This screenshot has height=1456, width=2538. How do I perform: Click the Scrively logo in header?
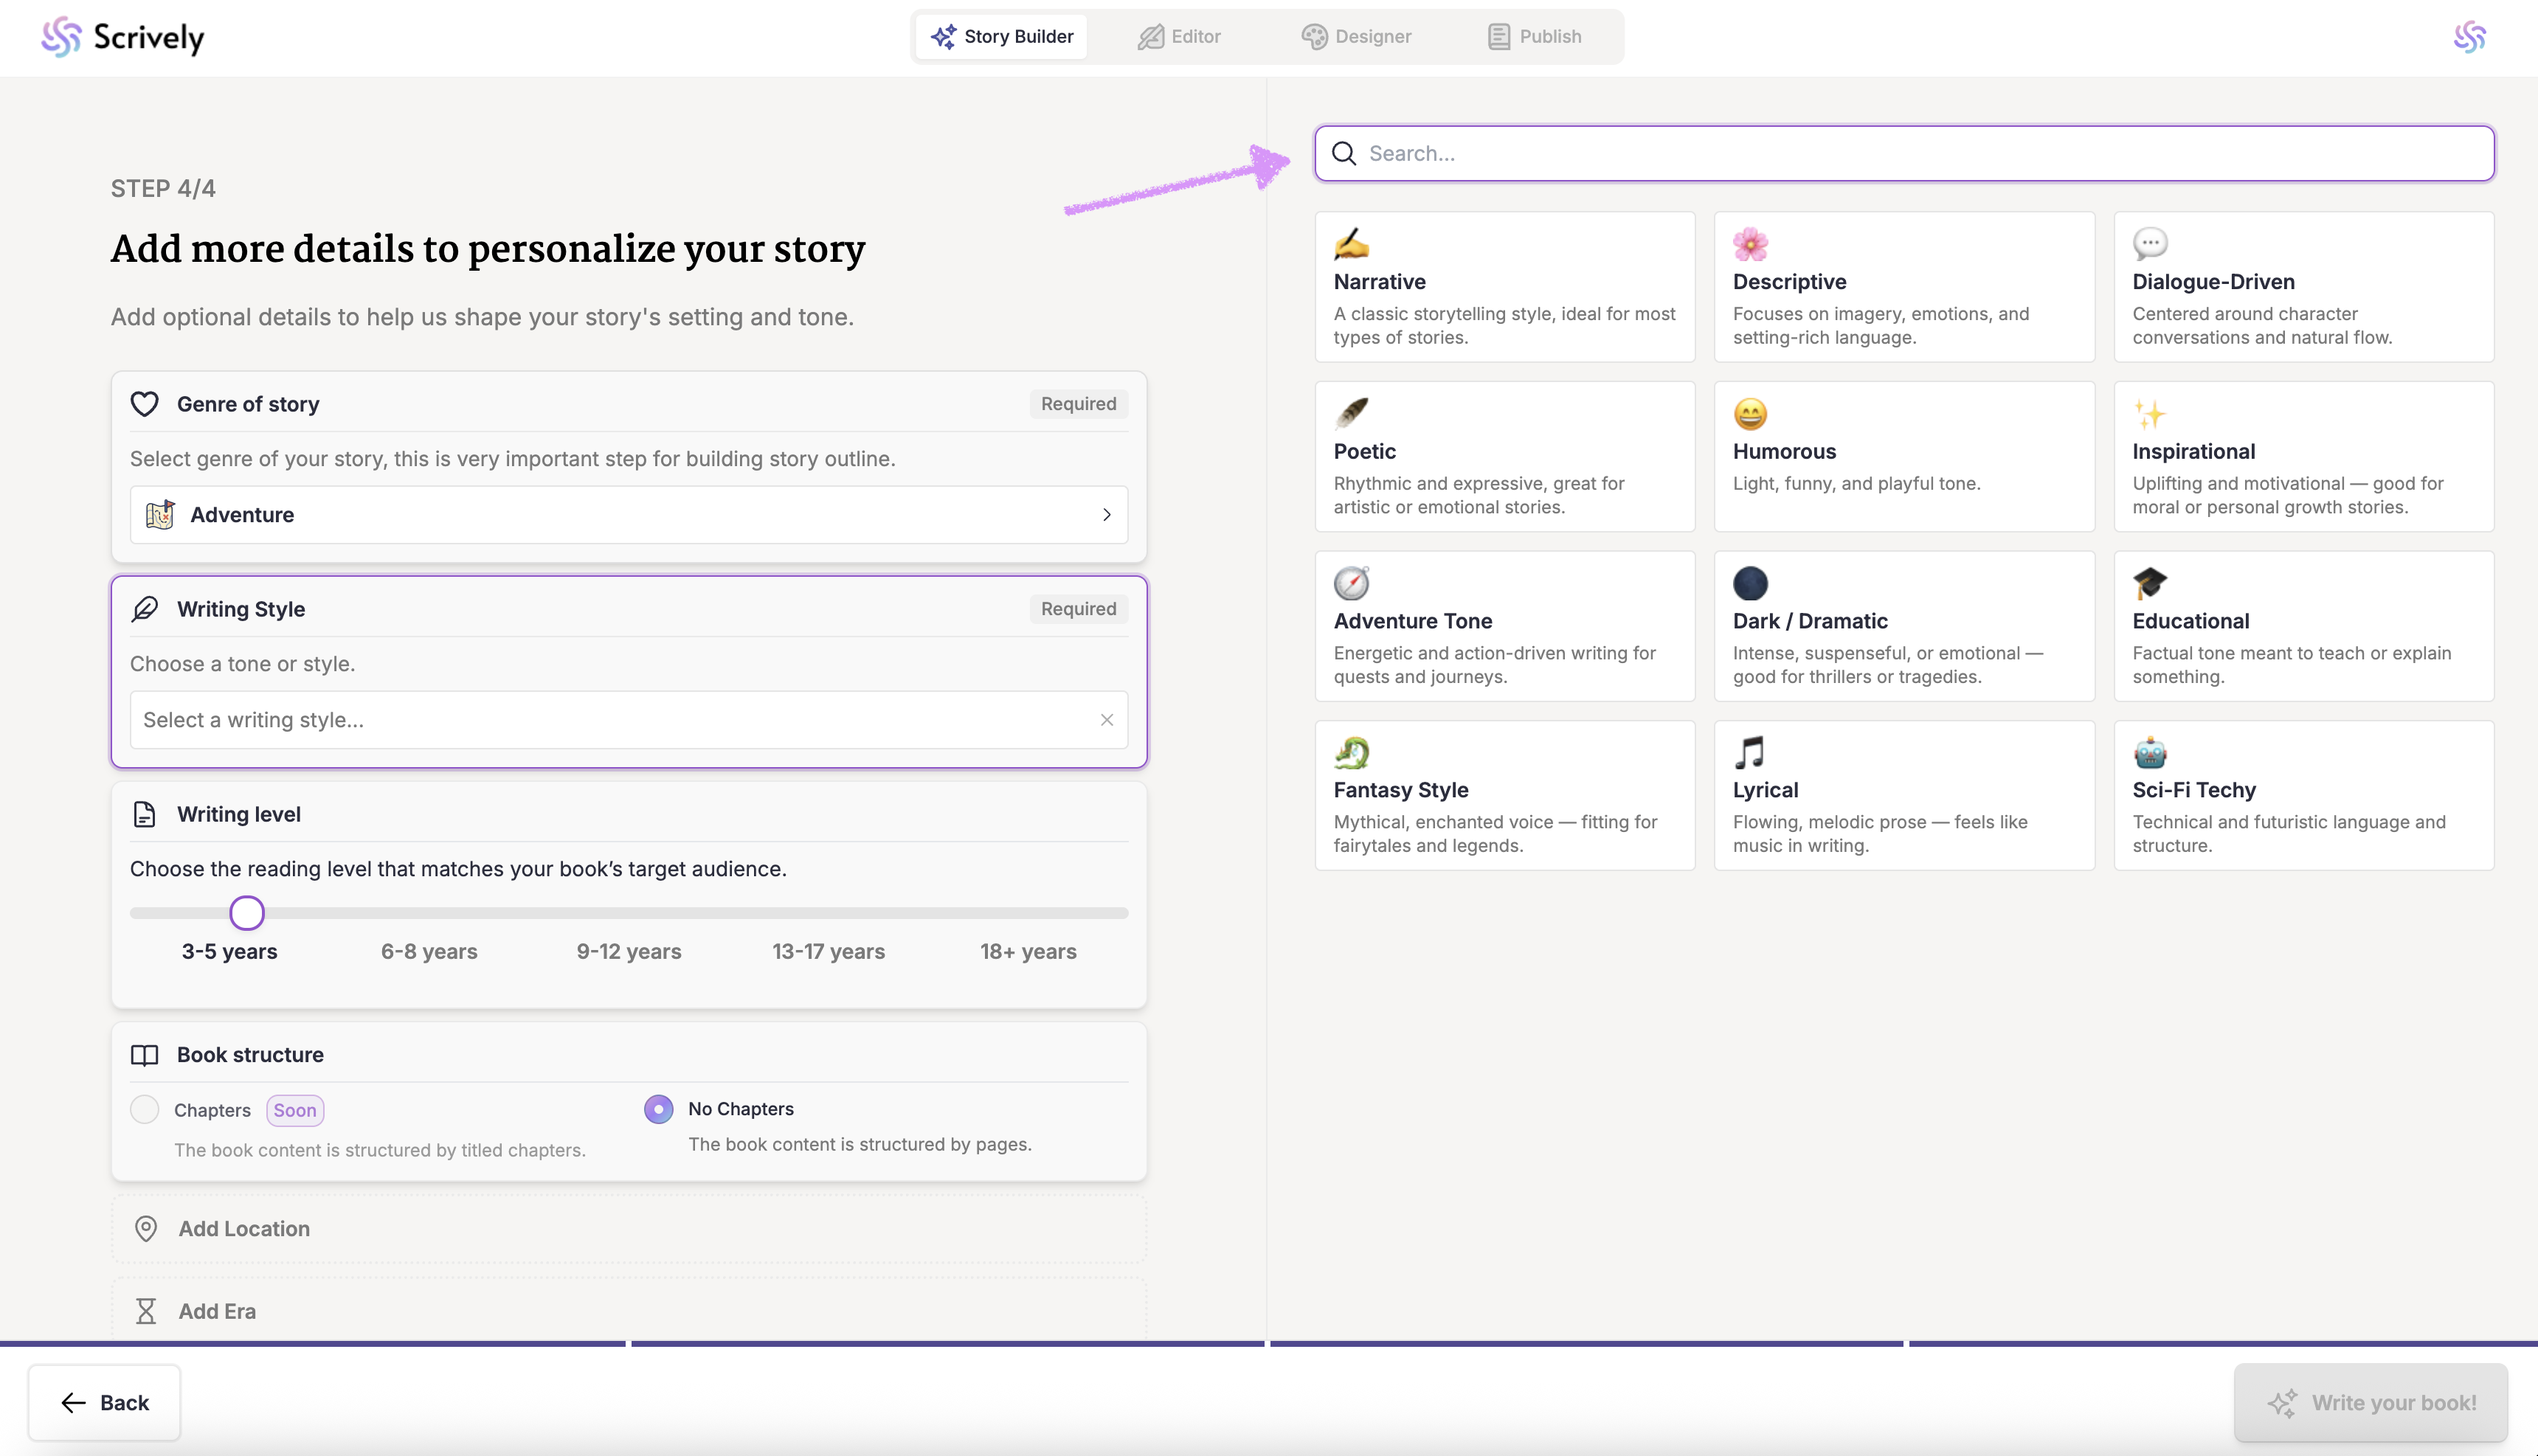pyautogui.click(x=122, y=37)
